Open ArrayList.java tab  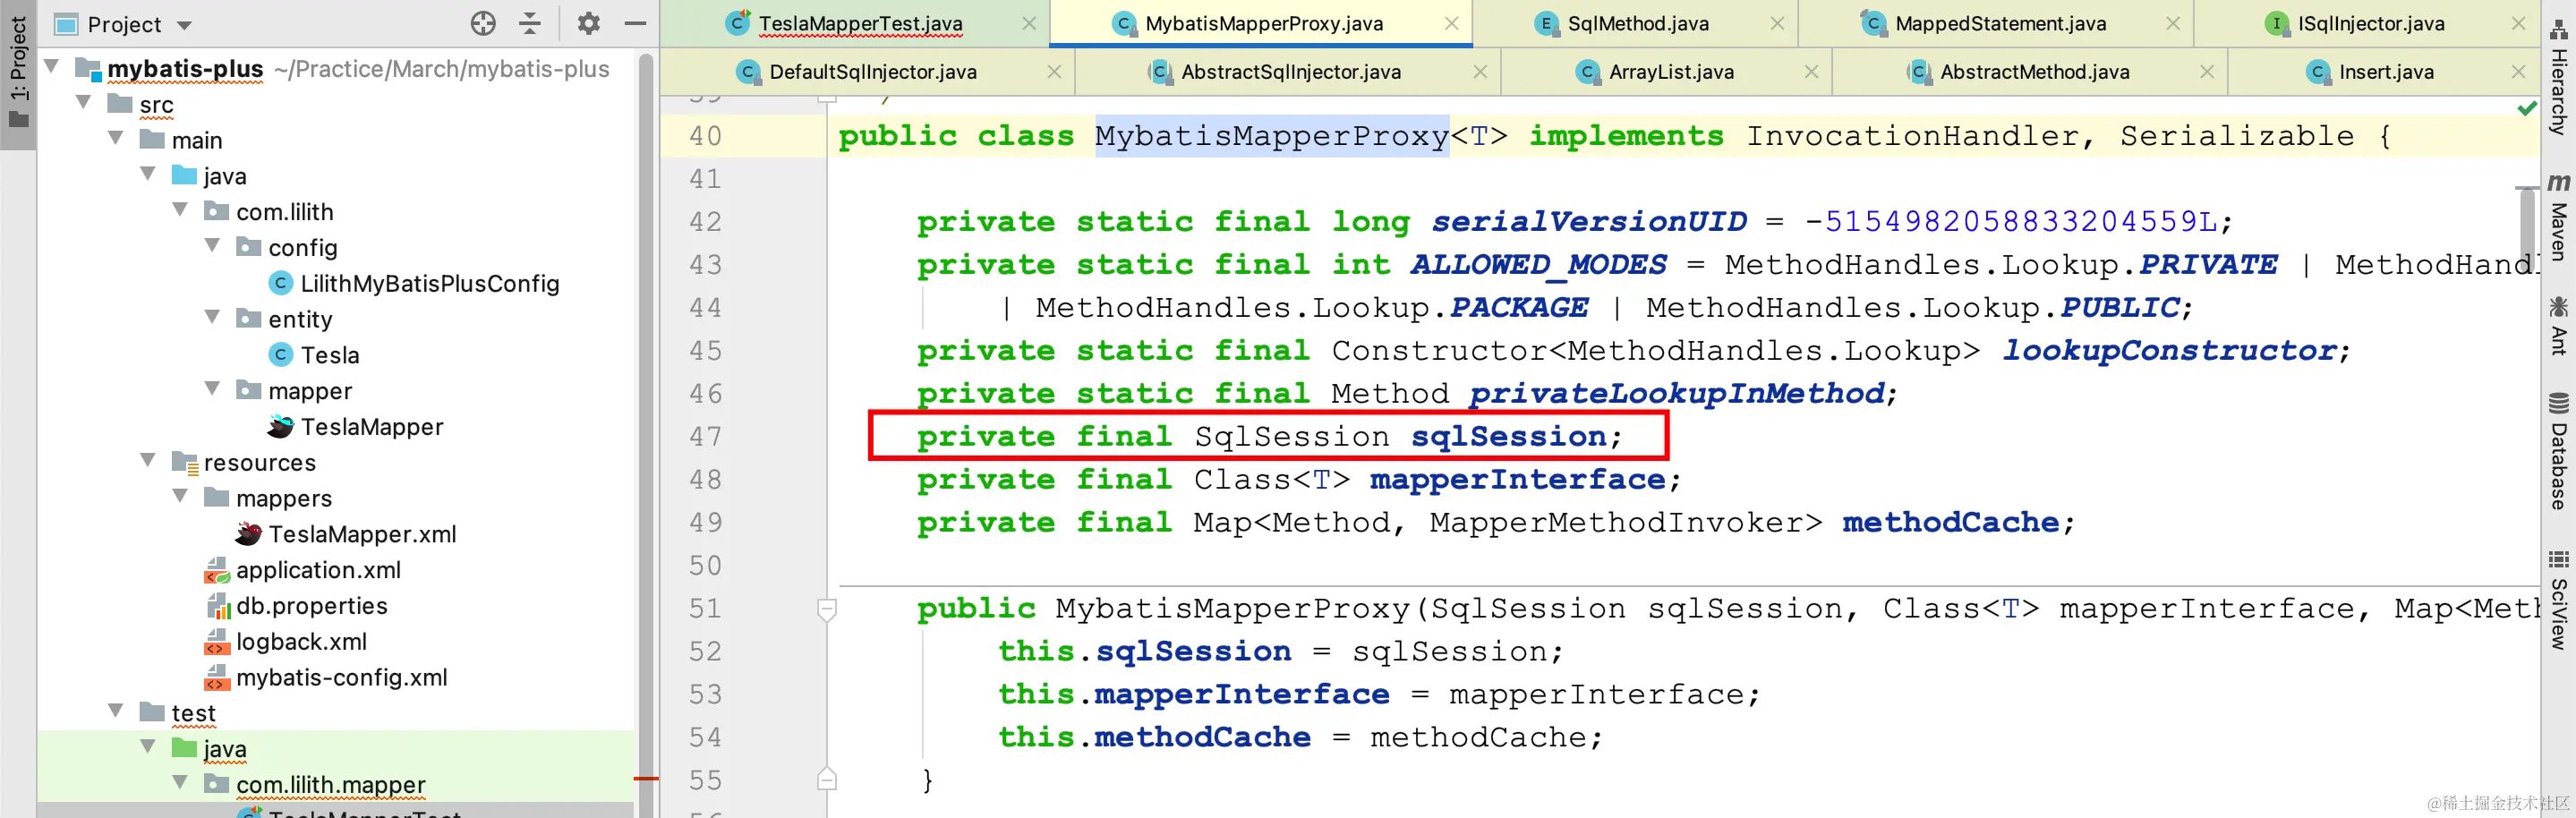coord(1670,72)
